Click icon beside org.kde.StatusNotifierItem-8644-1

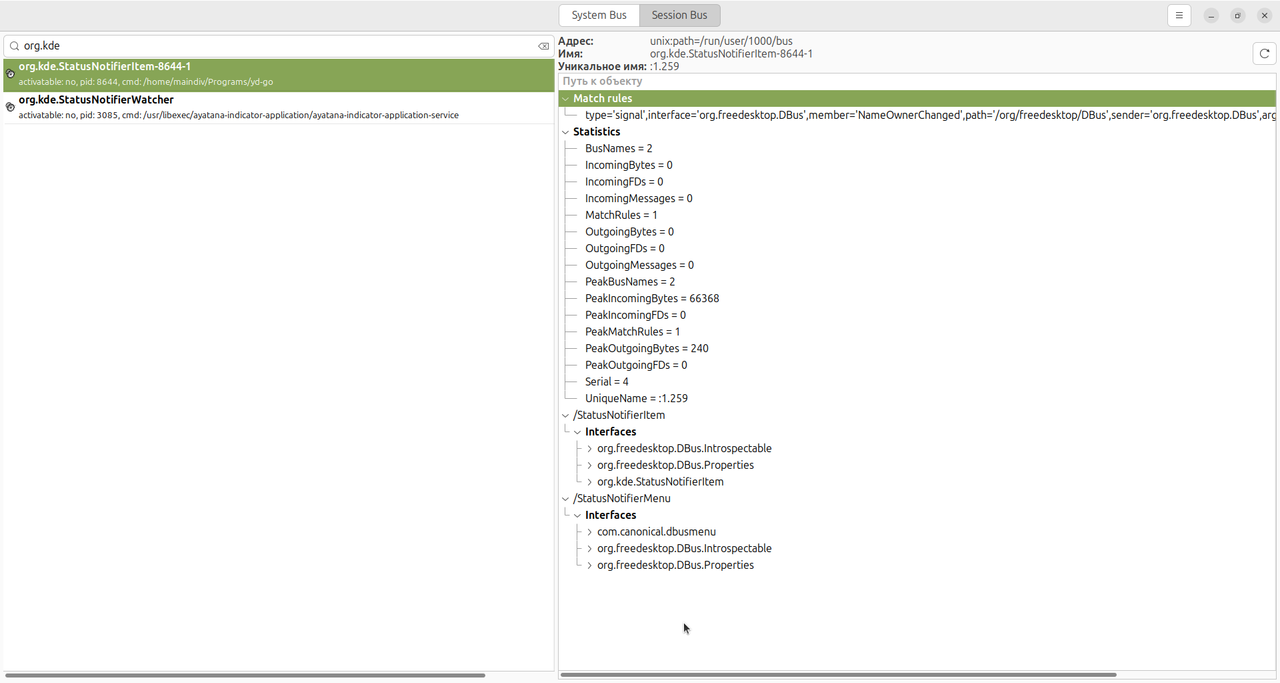11,74
